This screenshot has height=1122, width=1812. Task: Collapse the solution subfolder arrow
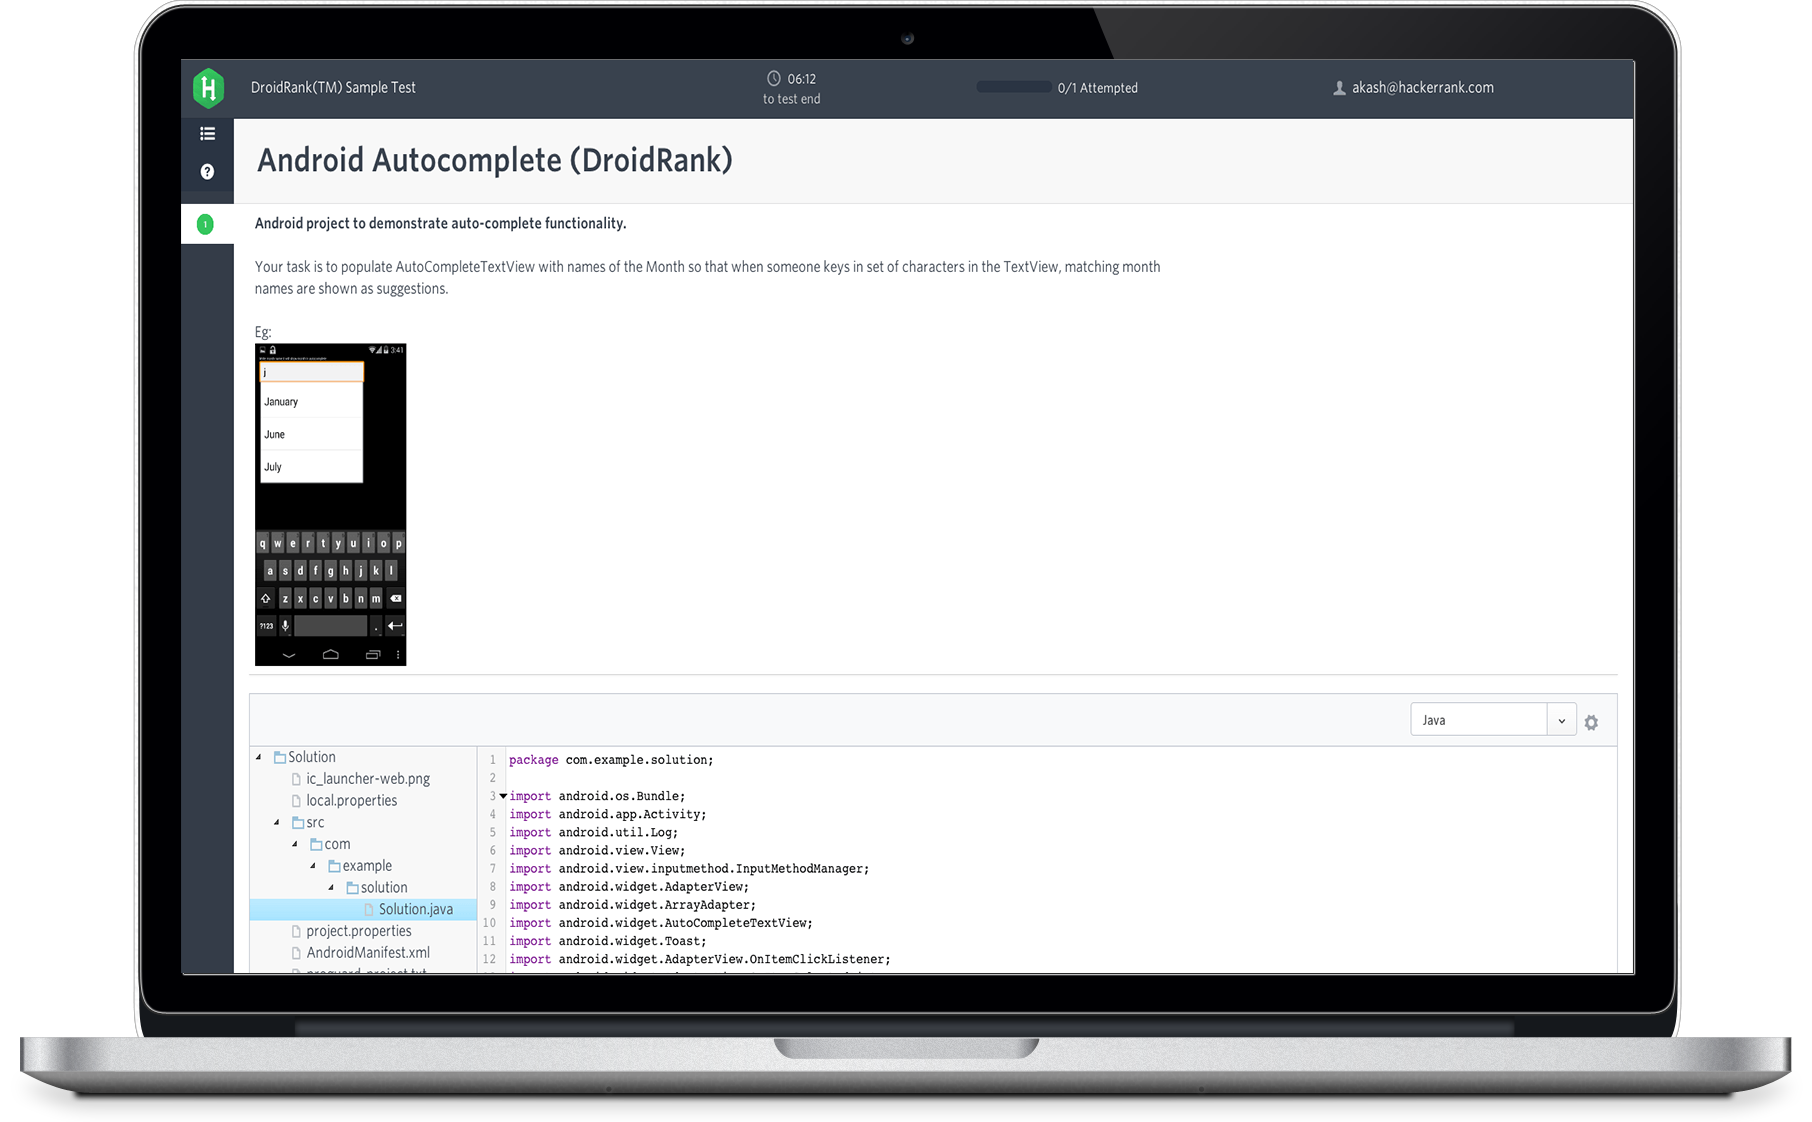331,888
